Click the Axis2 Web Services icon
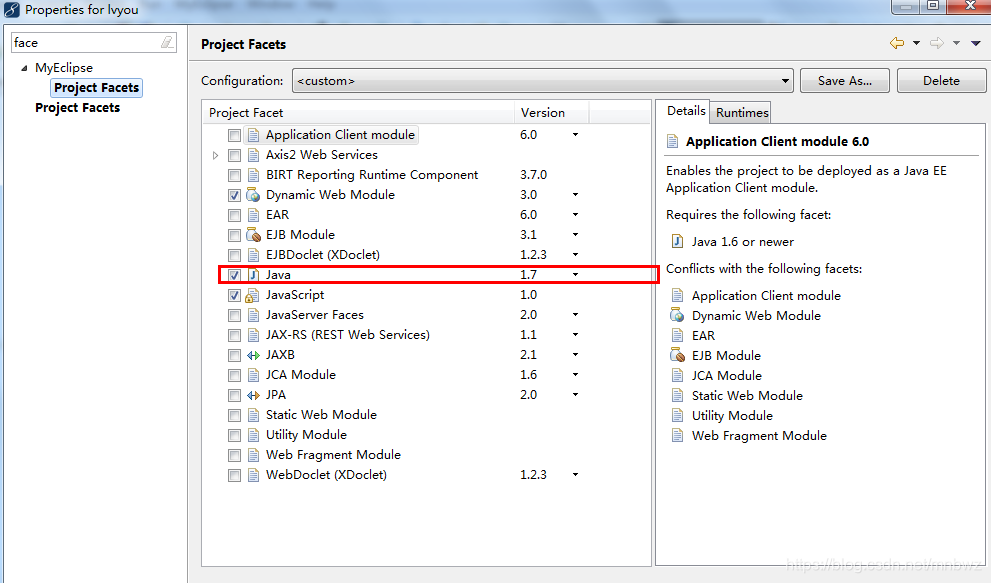Screen dimensions: 991x583 click(253, 155)
